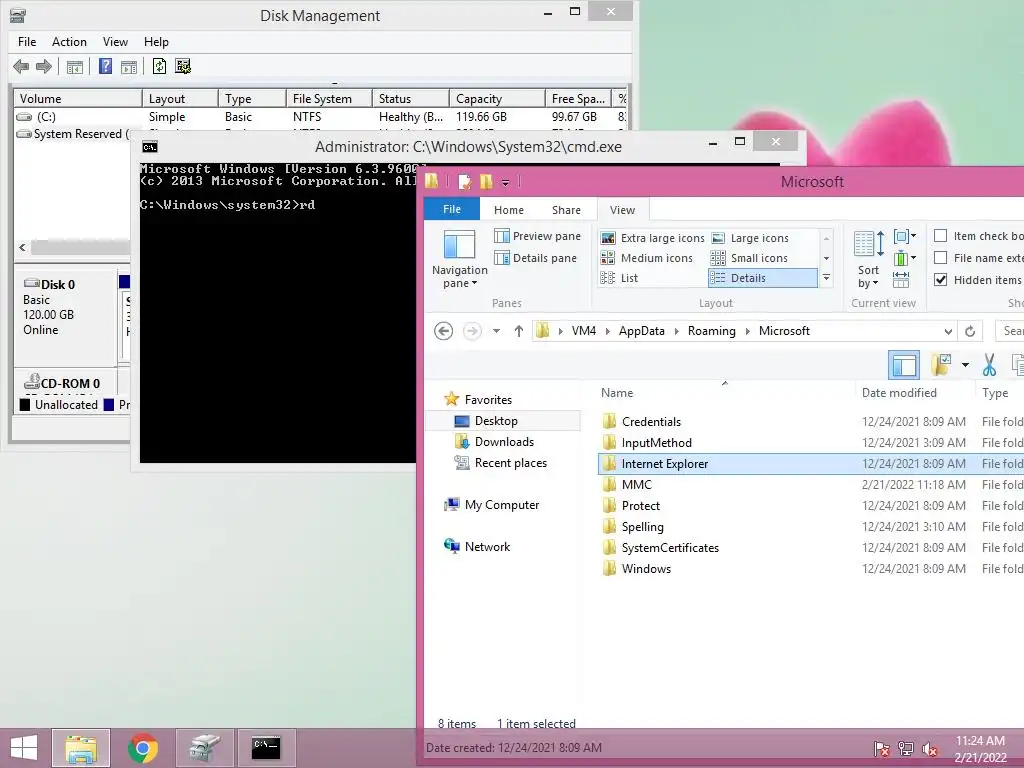Switch to the Share ribbon tab

(x=566, y=210)
